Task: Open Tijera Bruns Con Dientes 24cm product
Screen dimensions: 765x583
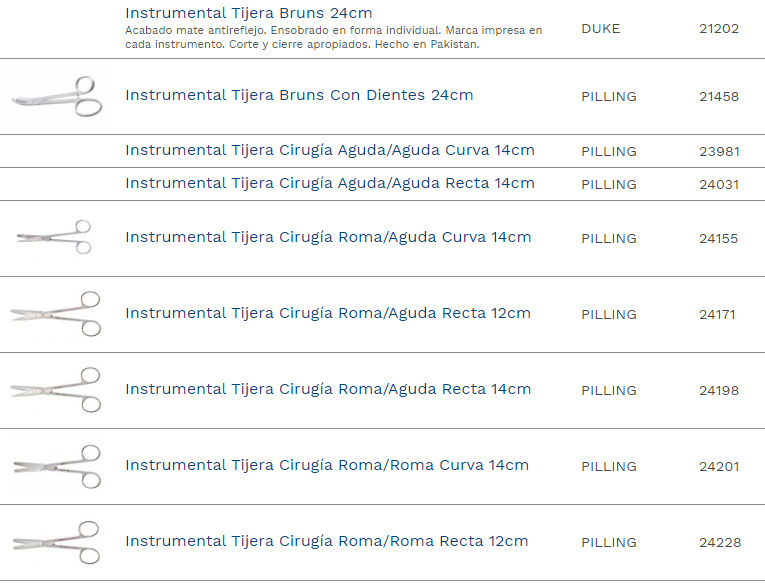Action: point(299,96)
